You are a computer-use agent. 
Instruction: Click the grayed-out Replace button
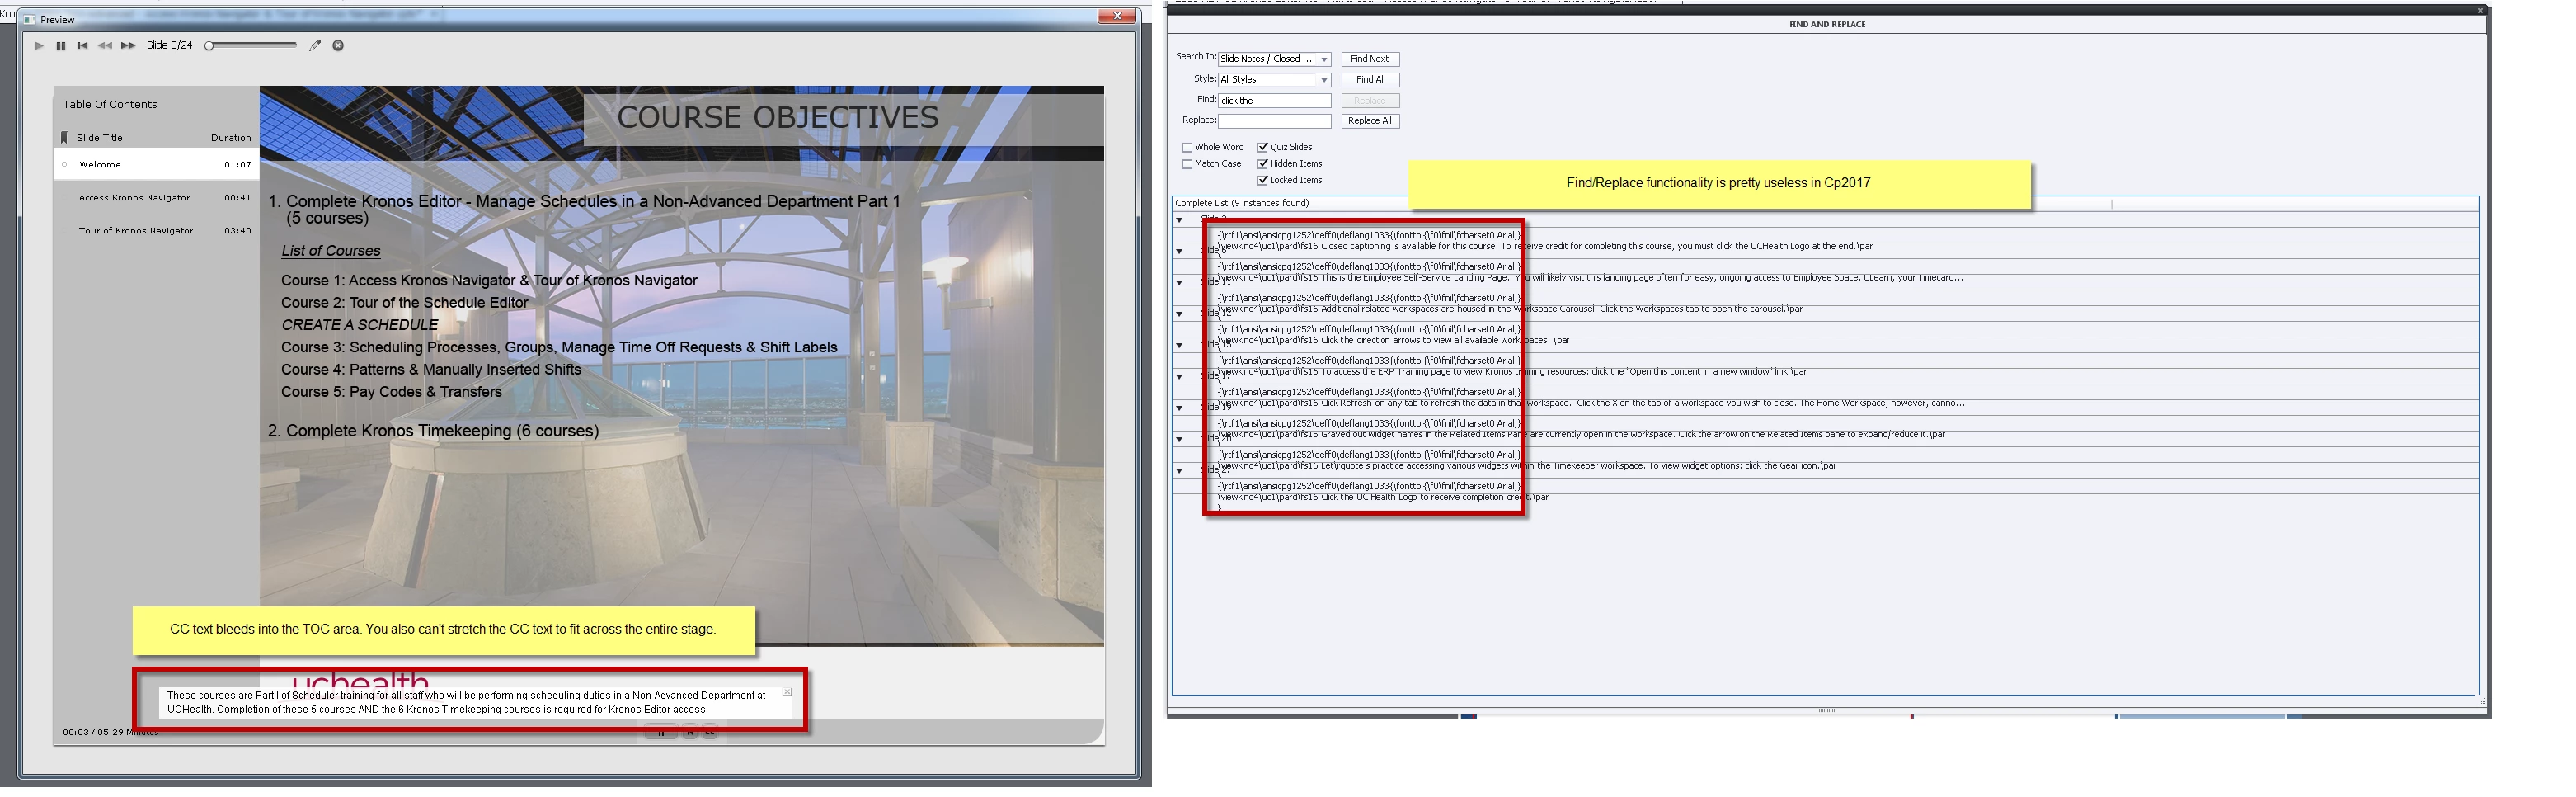click(x=1370, y=101)
